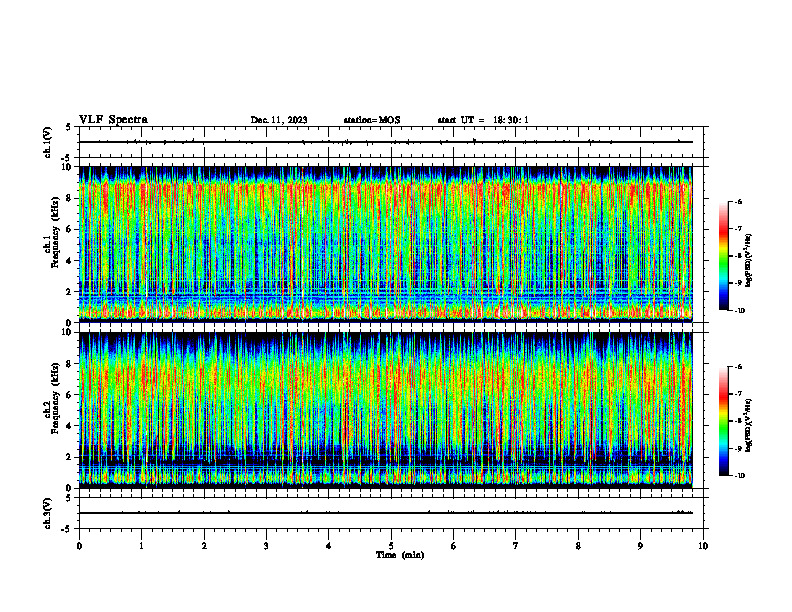The width and height of the screenshot is (792, 612).
Task: Click the time axis tick label "9"
Action: (x=640, y=546)
